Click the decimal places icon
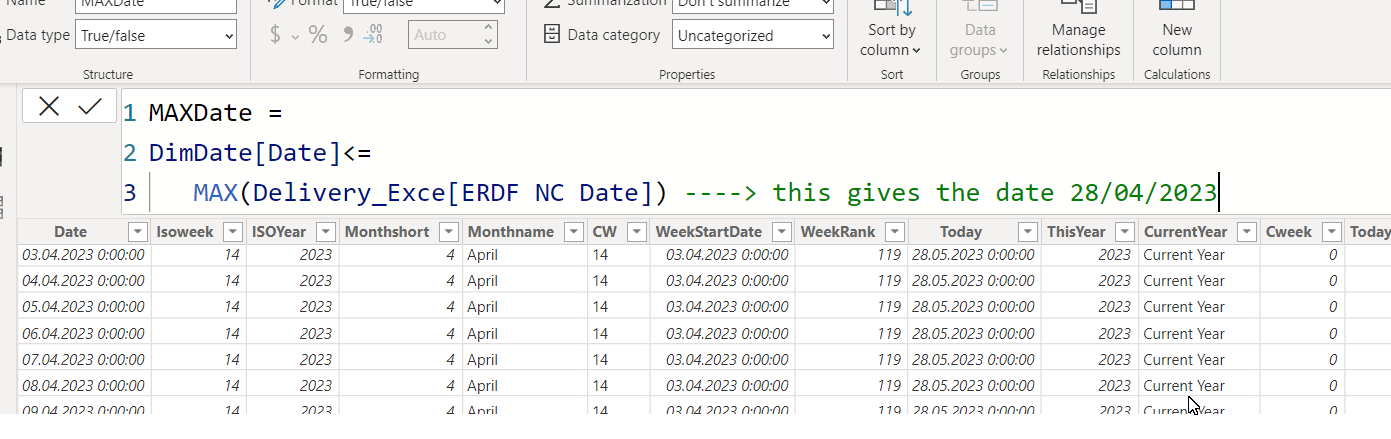Viewport: 1391px width, 439px height. tap(373, 35)
